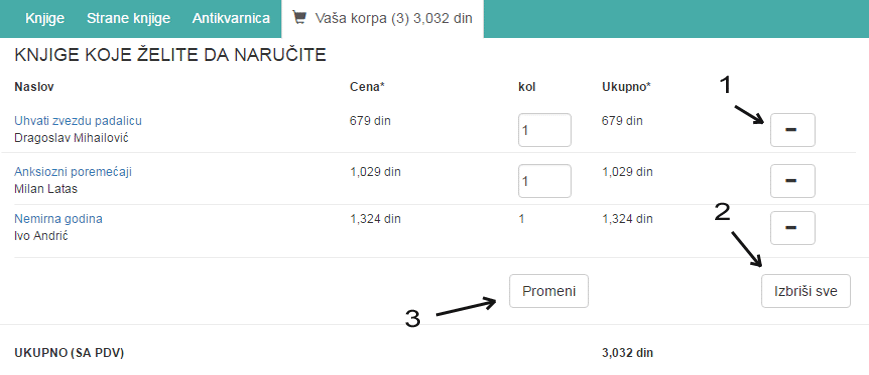Click the Cena* column header

(x=367, y=87)
